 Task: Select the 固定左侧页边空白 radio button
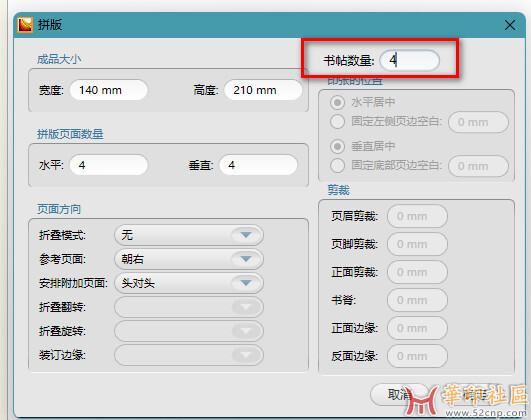click(x=337, y=122)
